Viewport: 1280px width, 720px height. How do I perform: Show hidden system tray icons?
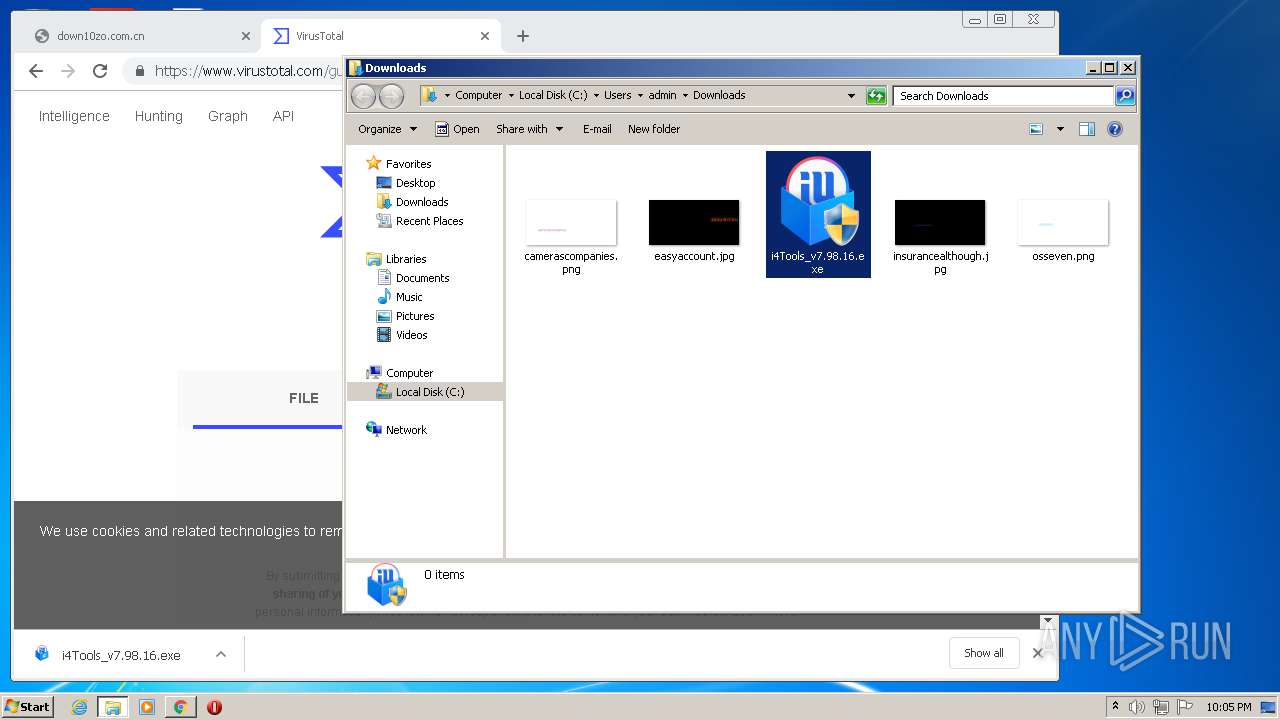tap(1115, 707)
